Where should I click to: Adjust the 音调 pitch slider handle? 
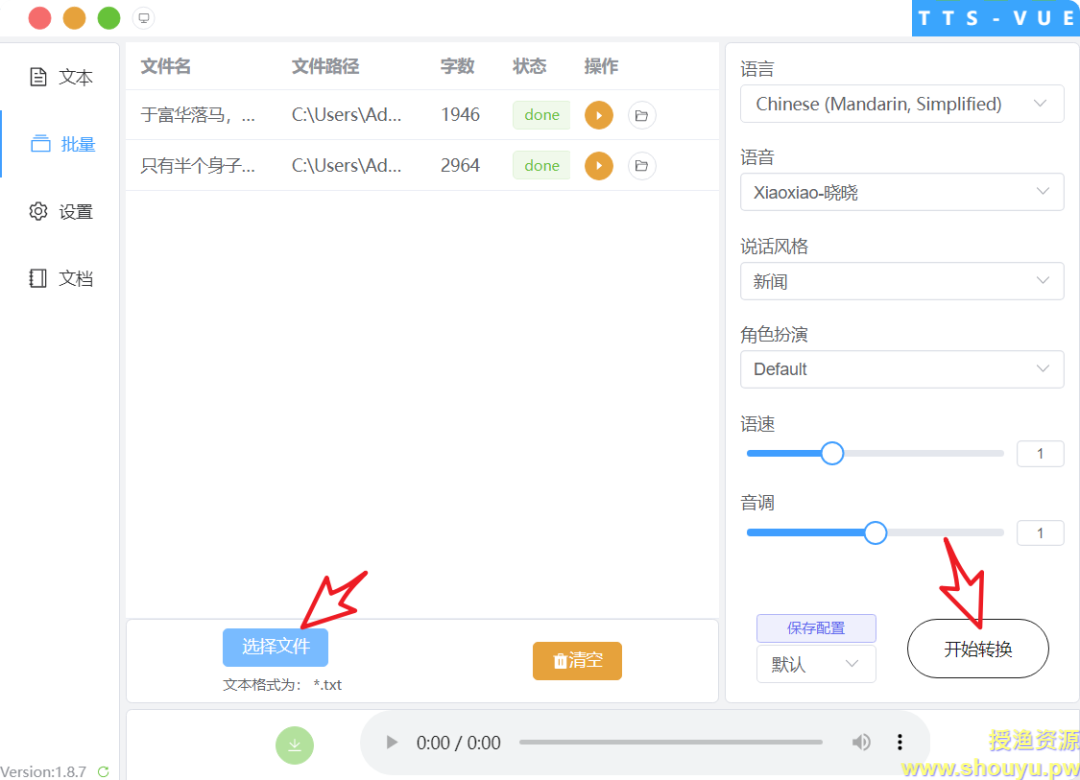pyautogui.click(x=875, y=533)
